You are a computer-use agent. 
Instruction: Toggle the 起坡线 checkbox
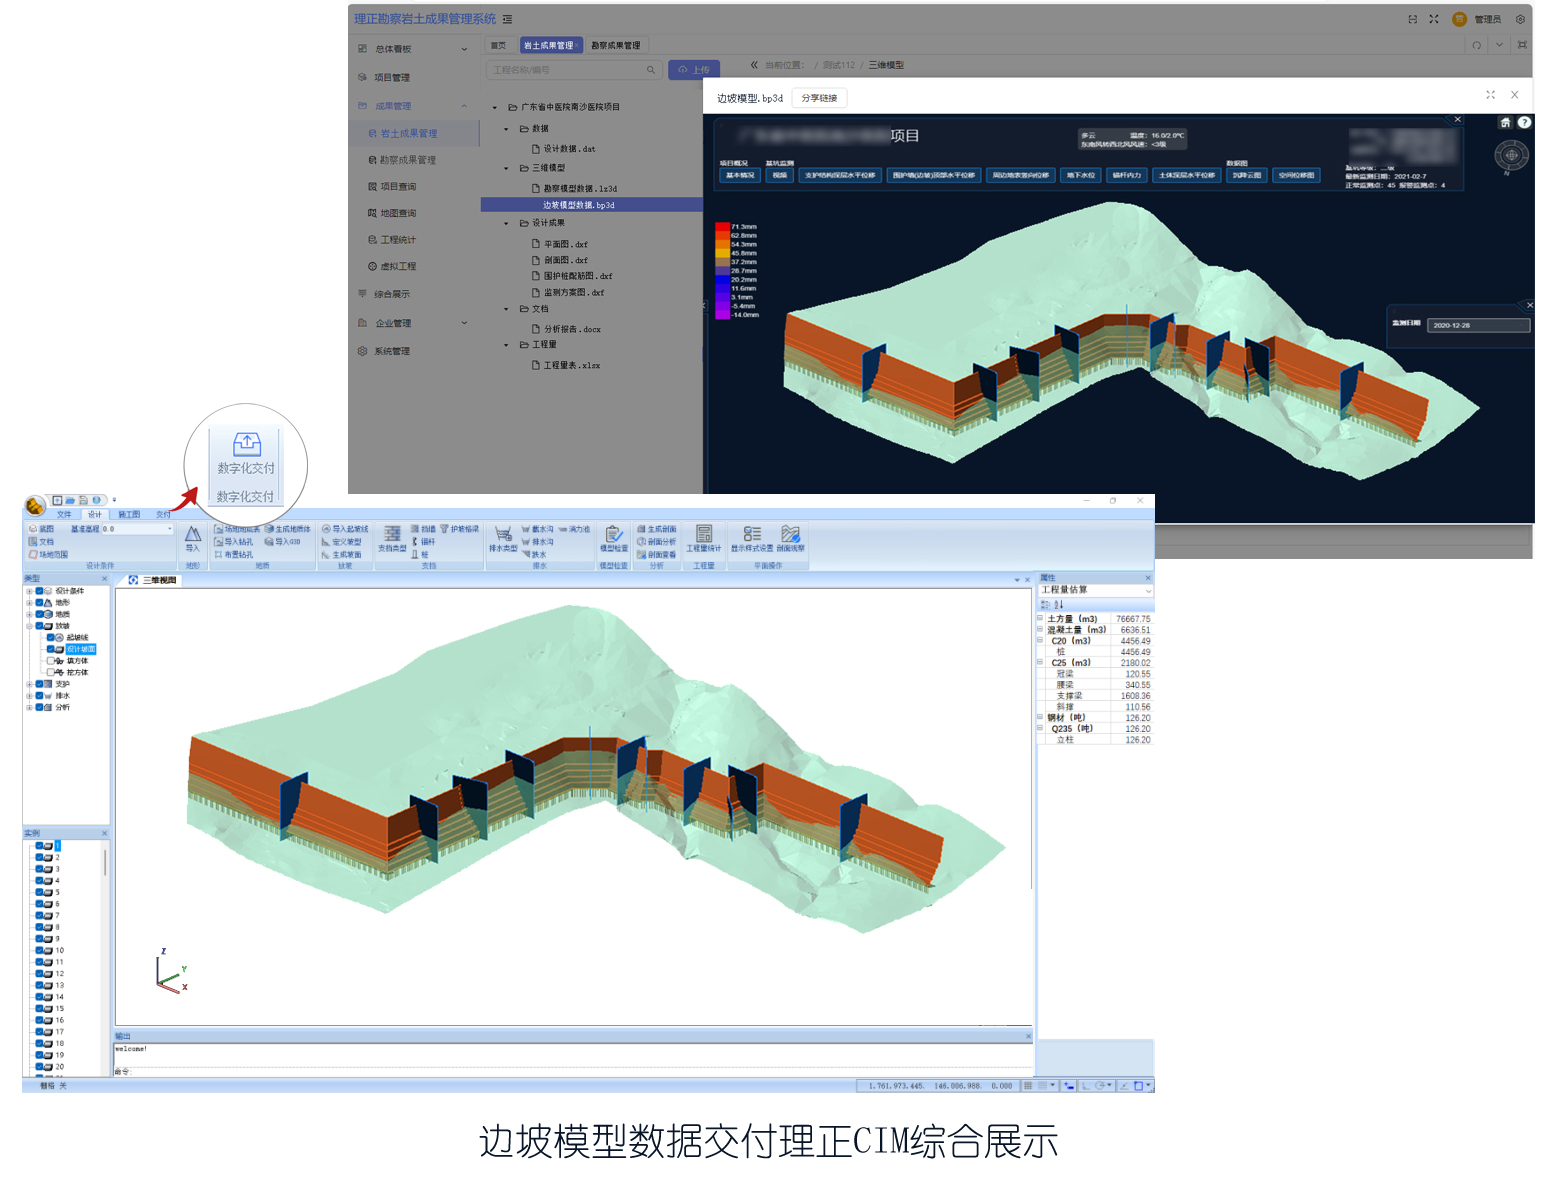[51, 637]
